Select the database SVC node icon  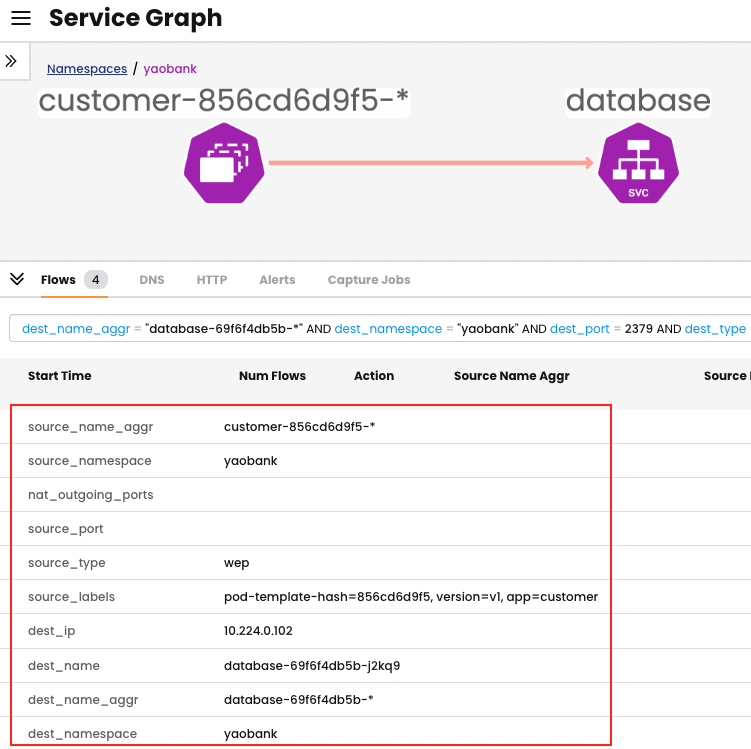(x=638, y=163)
